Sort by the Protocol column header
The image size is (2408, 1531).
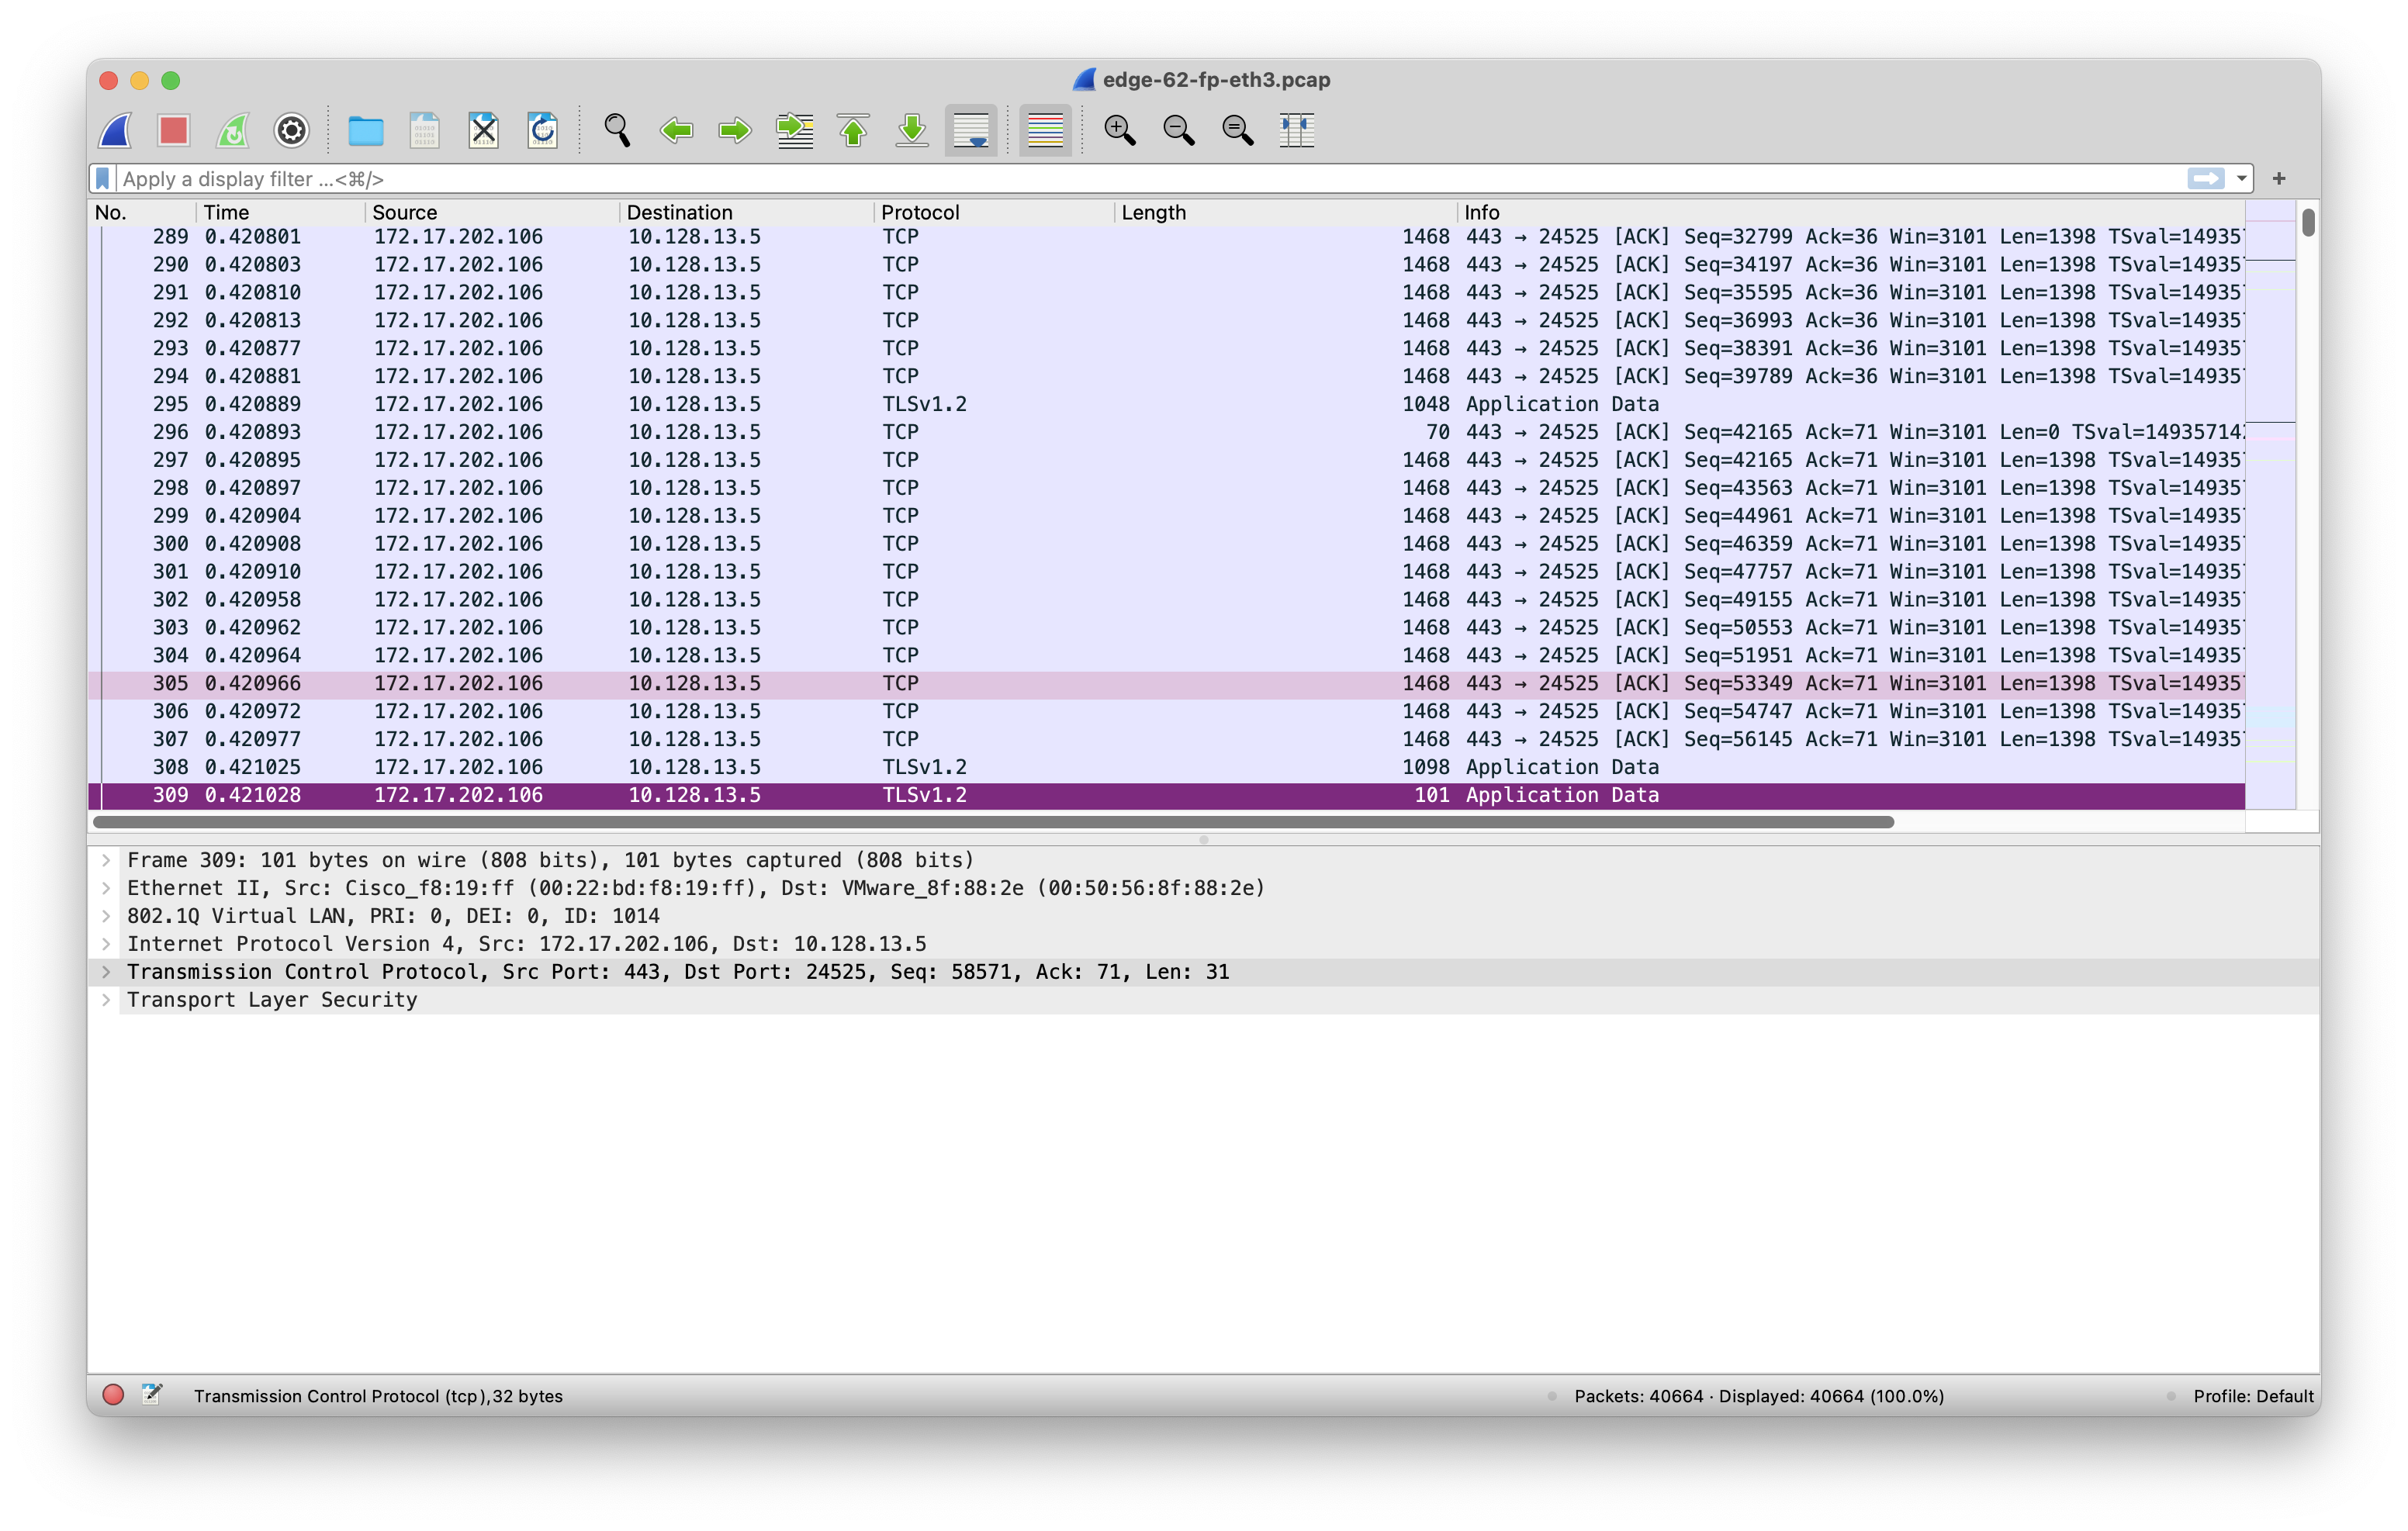pos(995,212)
